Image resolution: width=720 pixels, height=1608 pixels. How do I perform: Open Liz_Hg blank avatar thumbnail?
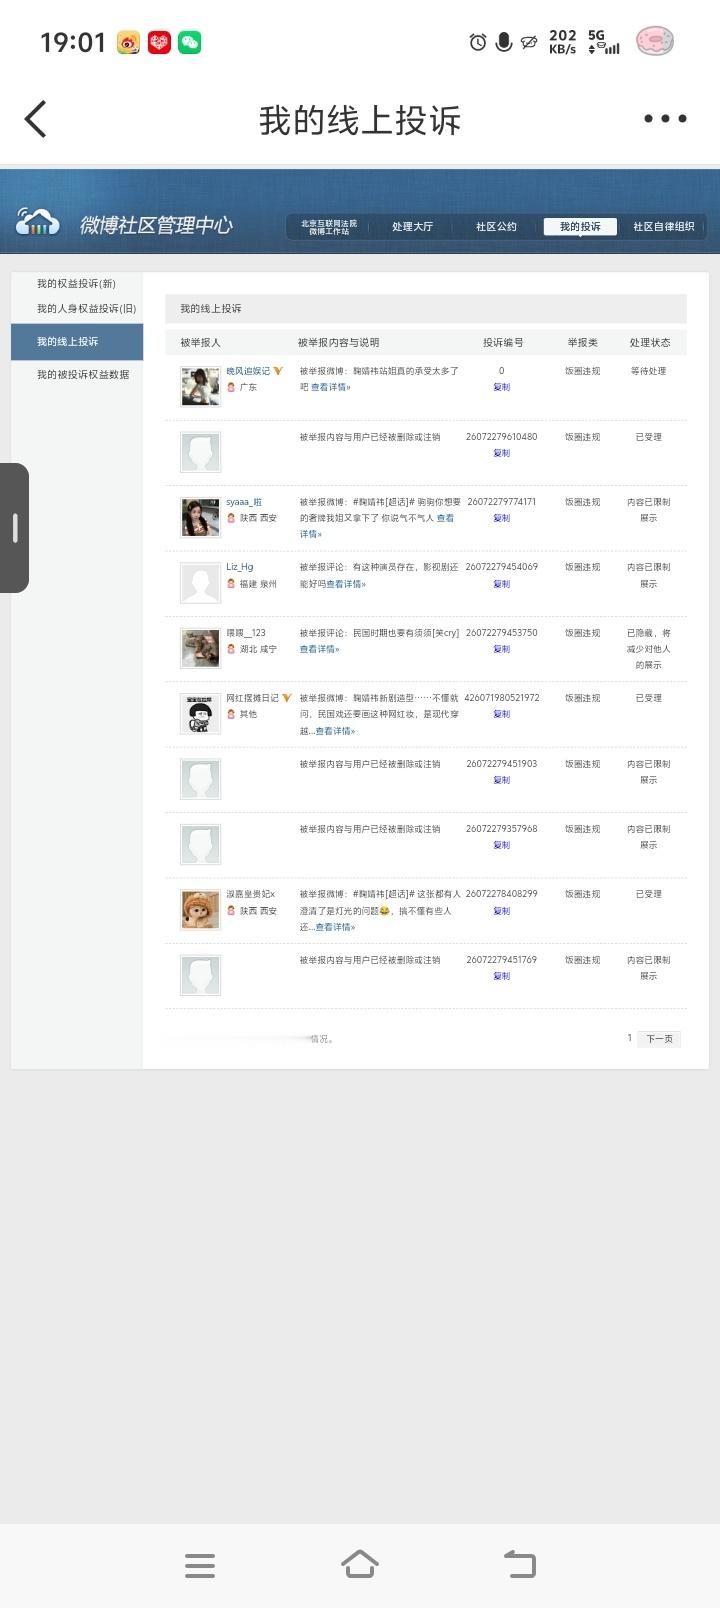[200, 583]
